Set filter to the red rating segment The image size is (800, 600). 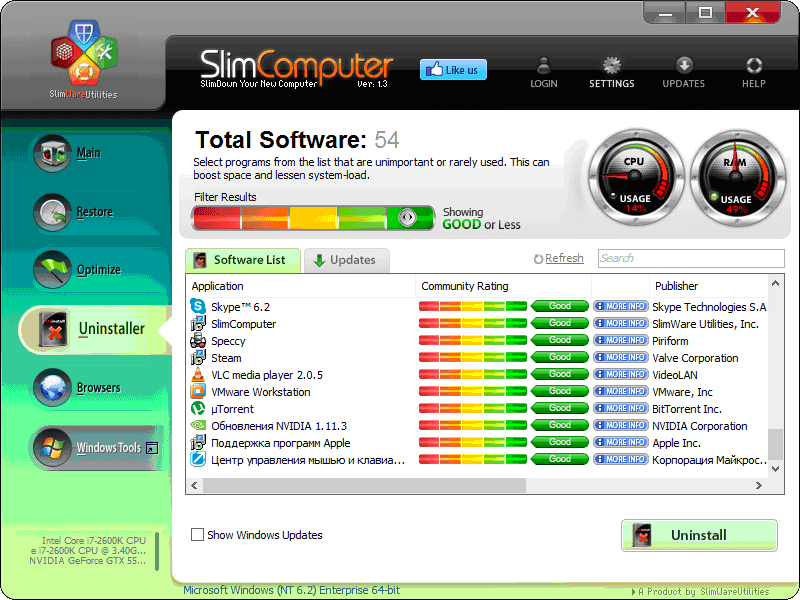216,218
